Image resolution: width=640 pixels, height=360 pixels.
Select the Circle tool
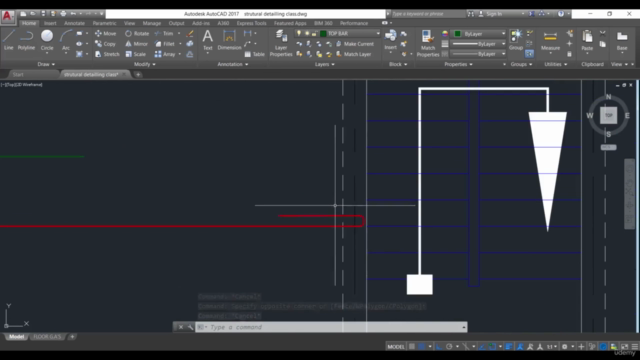click(x=47, y=40)
